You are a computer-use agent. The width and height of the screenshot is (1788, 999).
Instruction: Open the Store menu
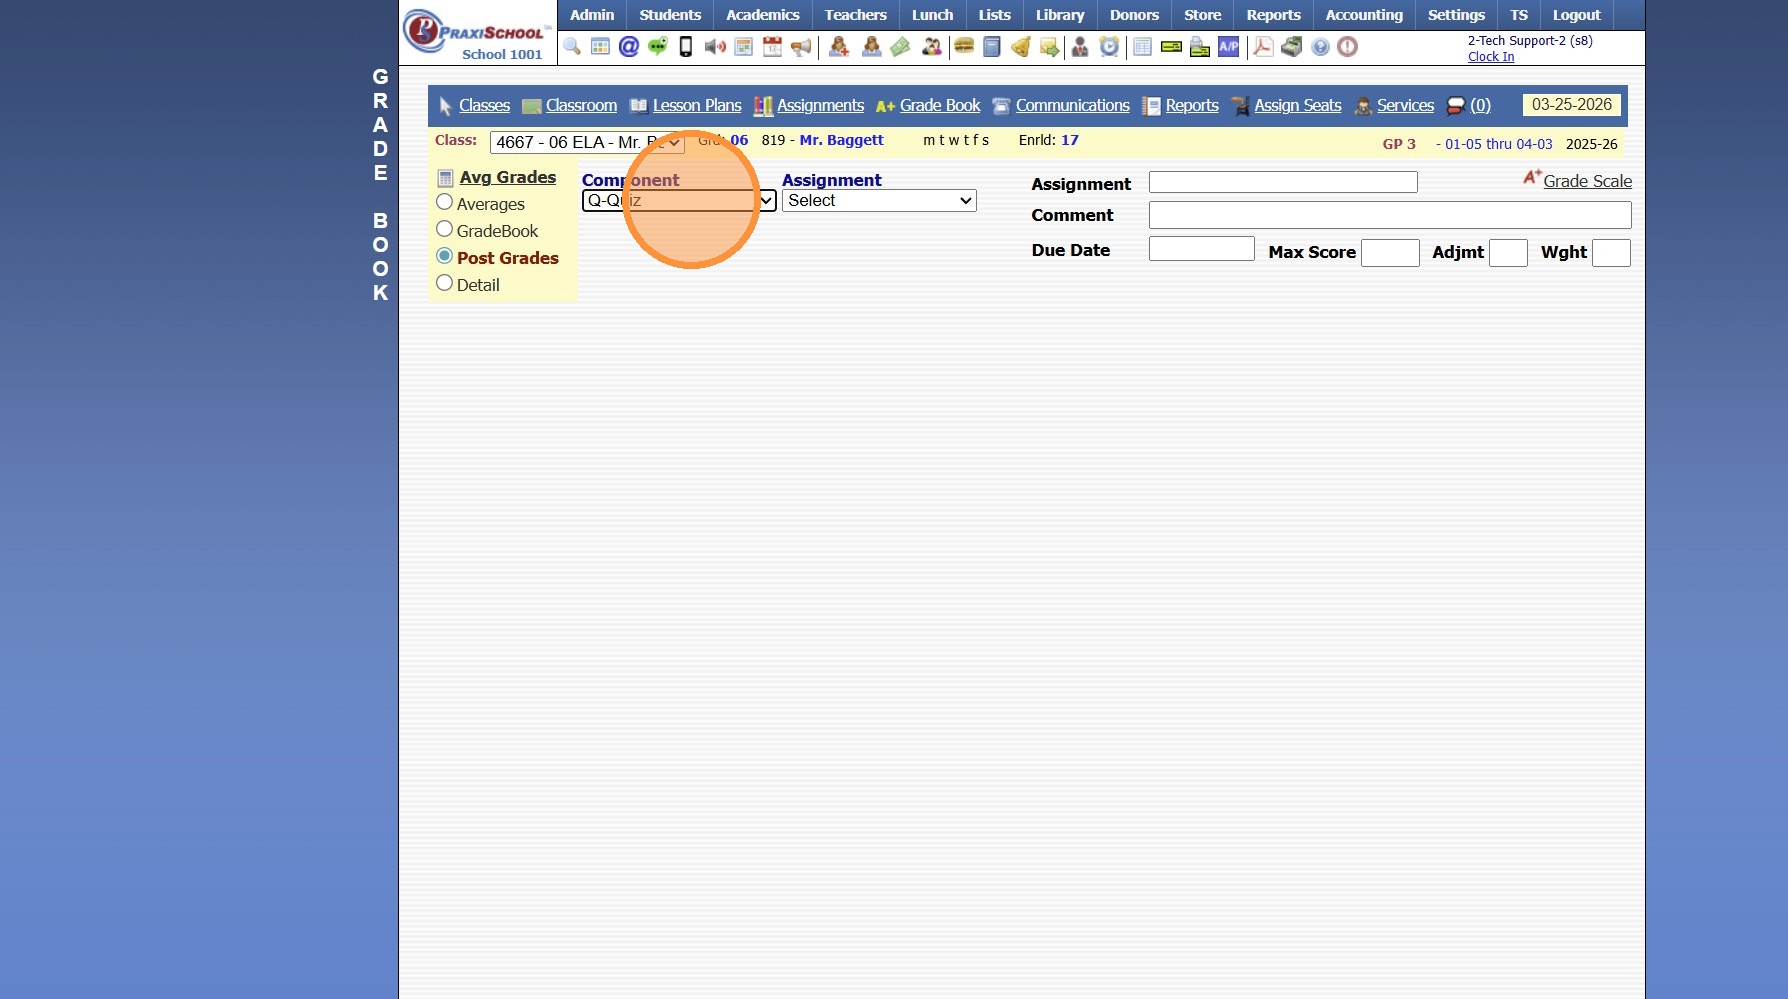point(1203,15)
